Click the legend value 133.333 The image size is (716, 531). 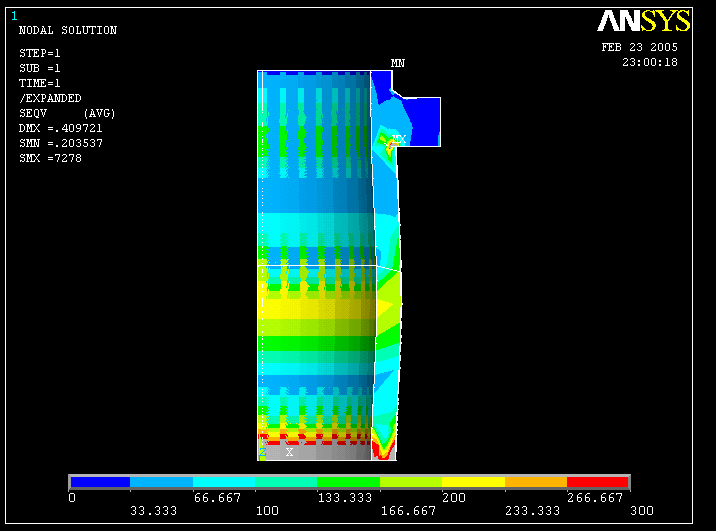pyautogui.click(x=345, y=498)
